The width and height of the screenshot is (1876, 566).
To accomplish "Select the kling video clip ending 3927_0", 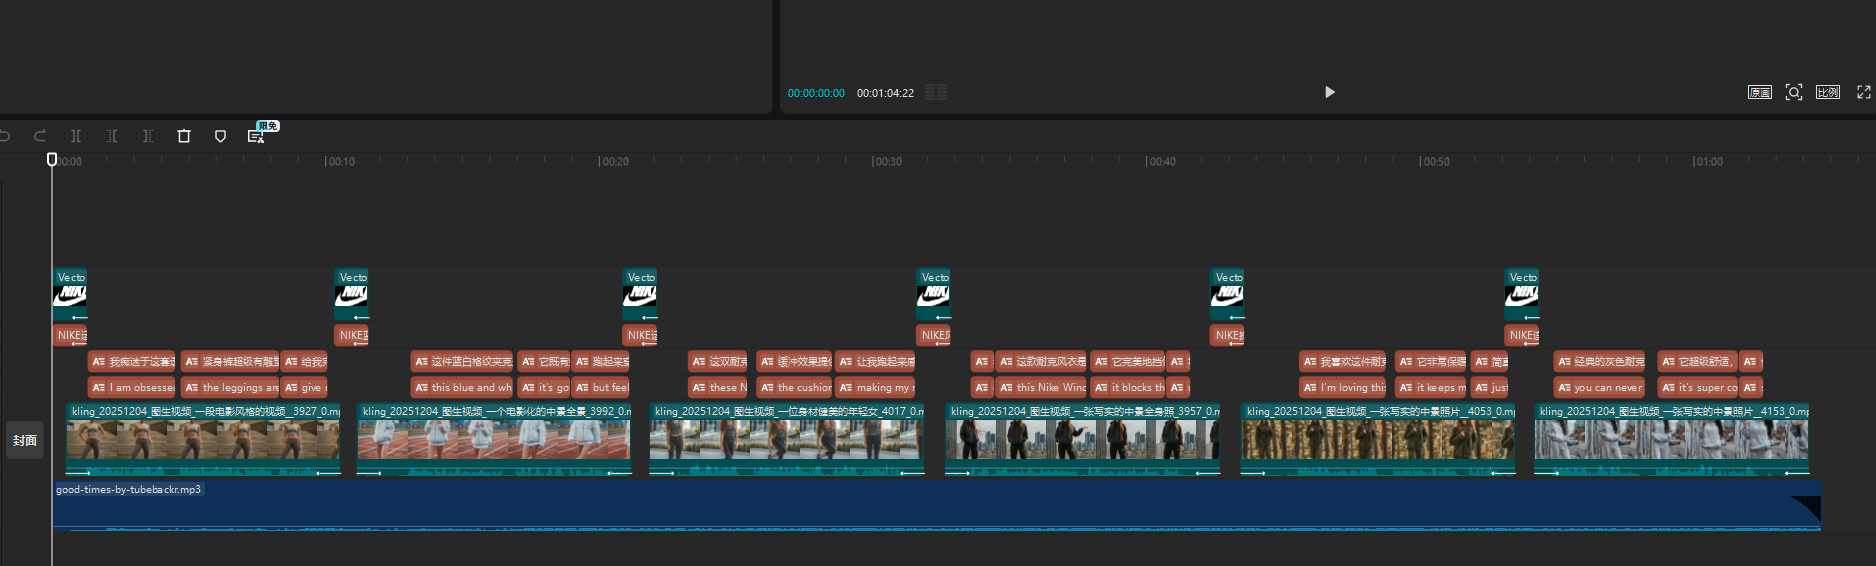I will click(203, 438).
